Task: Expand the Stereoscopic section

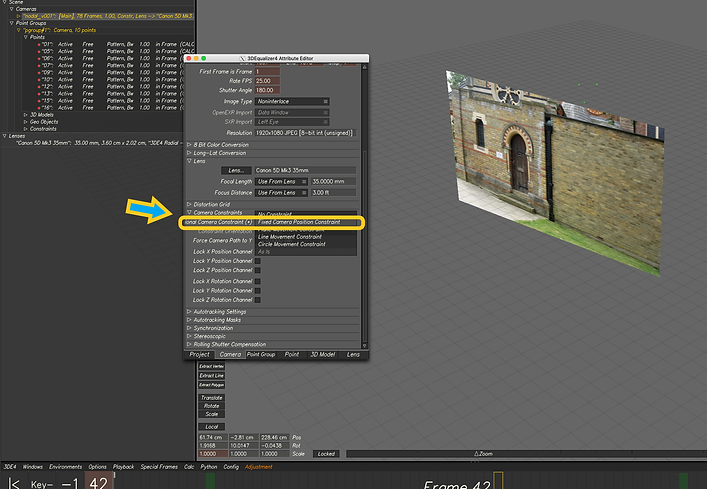Action: [189, 336]
